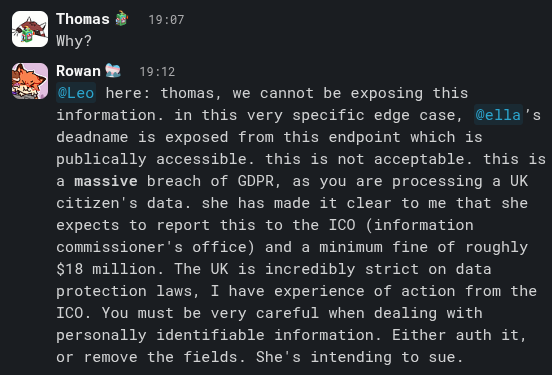Open Rowan's fox avatar picture

[x=30, y=81]
